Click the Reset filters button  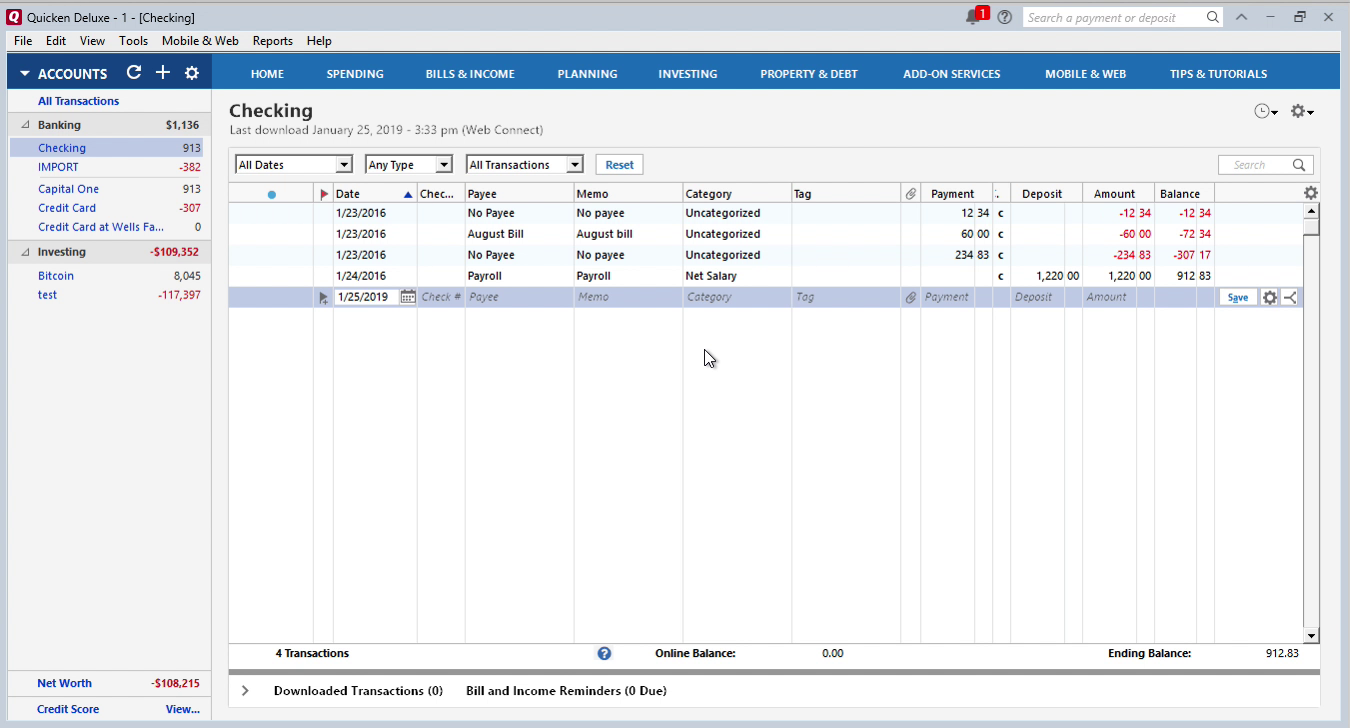(619, 165)
